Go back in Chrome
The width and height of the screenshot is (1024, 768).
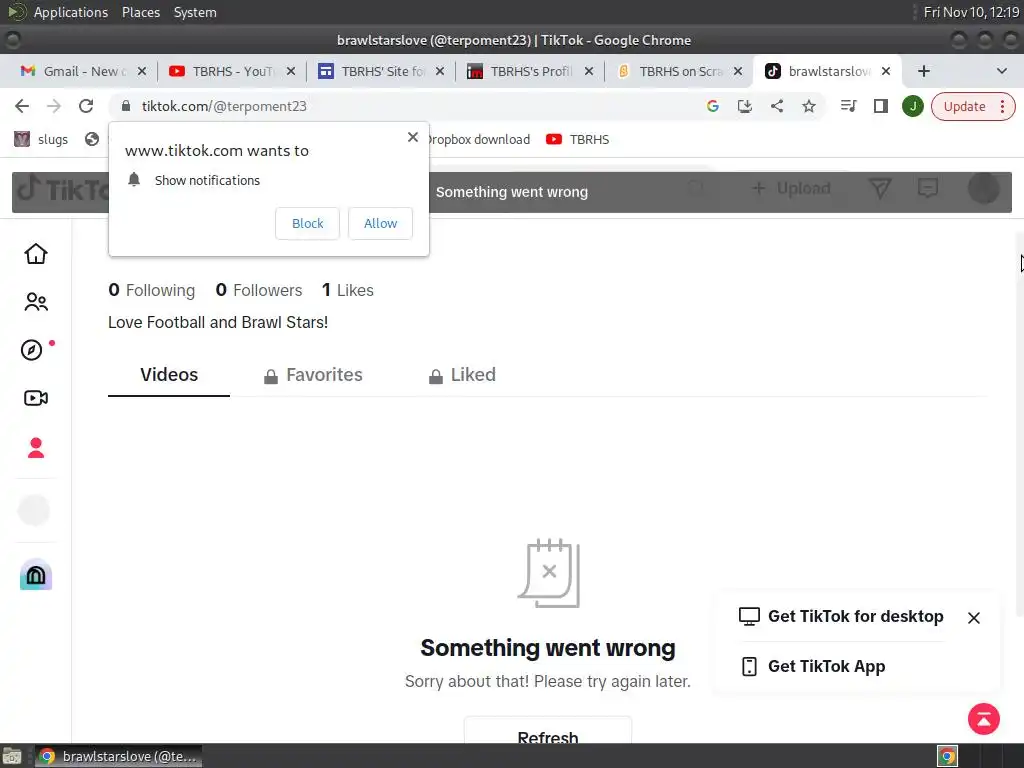click(22, 106)
